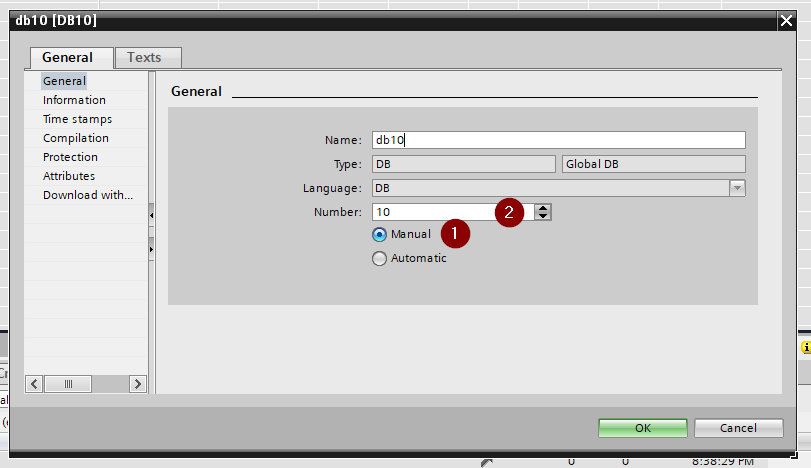Image resolution: width=811 pixels, height=468 pixels.
Task: Switch to the General tab
Action: tap(71, 57)
